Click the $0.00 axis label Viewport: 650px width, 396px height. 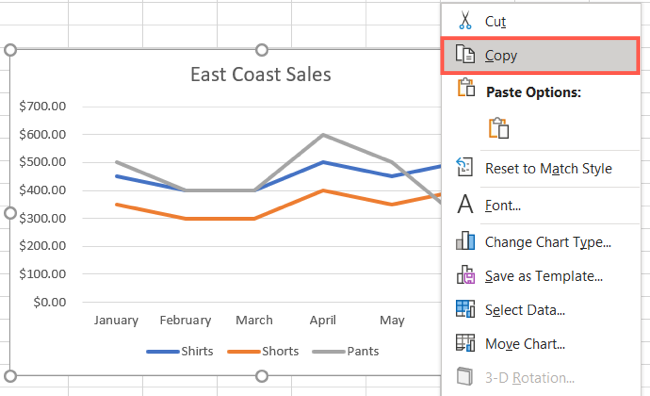coord(49,302)
